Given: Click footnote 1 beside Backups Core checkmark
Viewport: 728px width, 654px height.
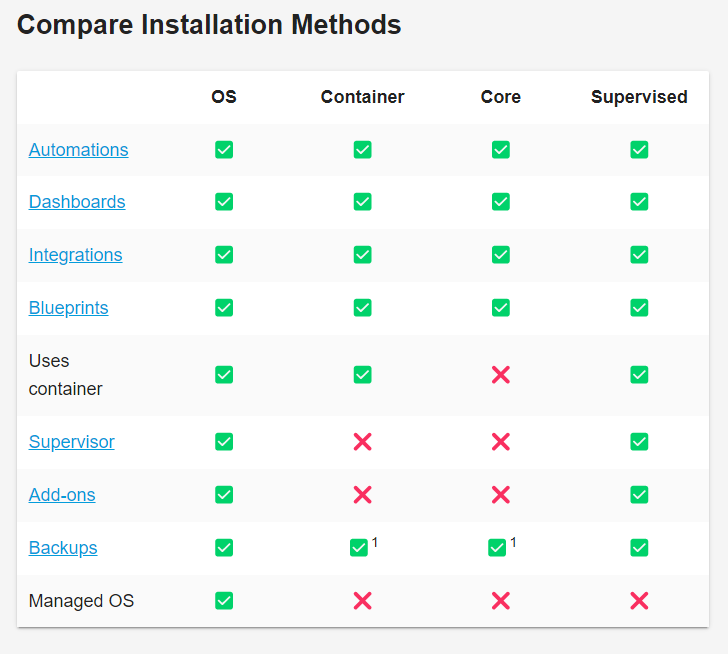Looking at the screenshot, I should [x=513, y=542].
